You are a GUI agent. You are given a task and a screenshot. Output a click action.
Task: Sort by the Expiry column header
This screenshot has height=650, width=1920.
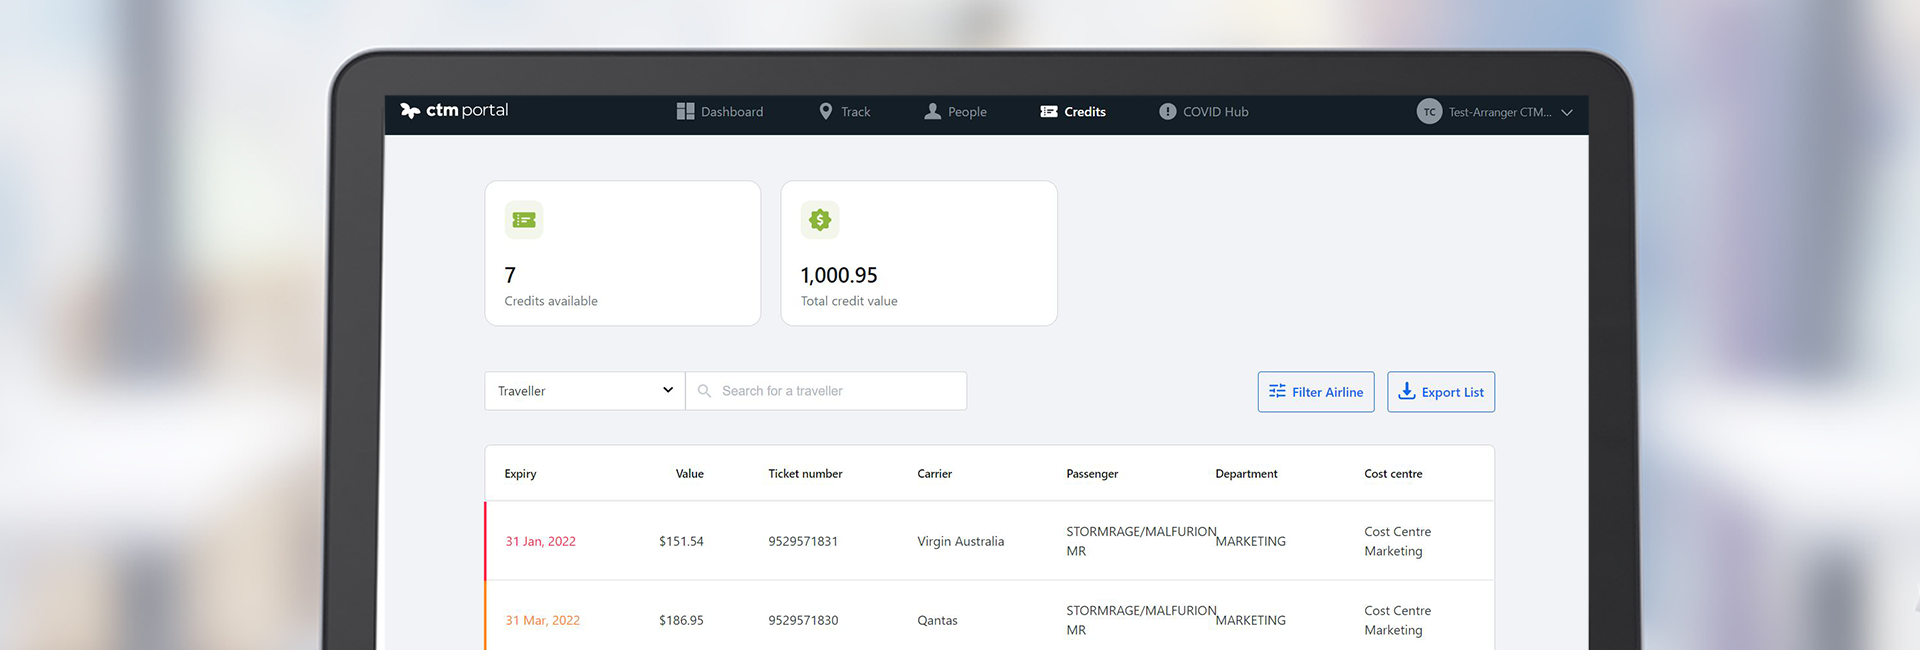pyautogui.click(x=520, y=474)
